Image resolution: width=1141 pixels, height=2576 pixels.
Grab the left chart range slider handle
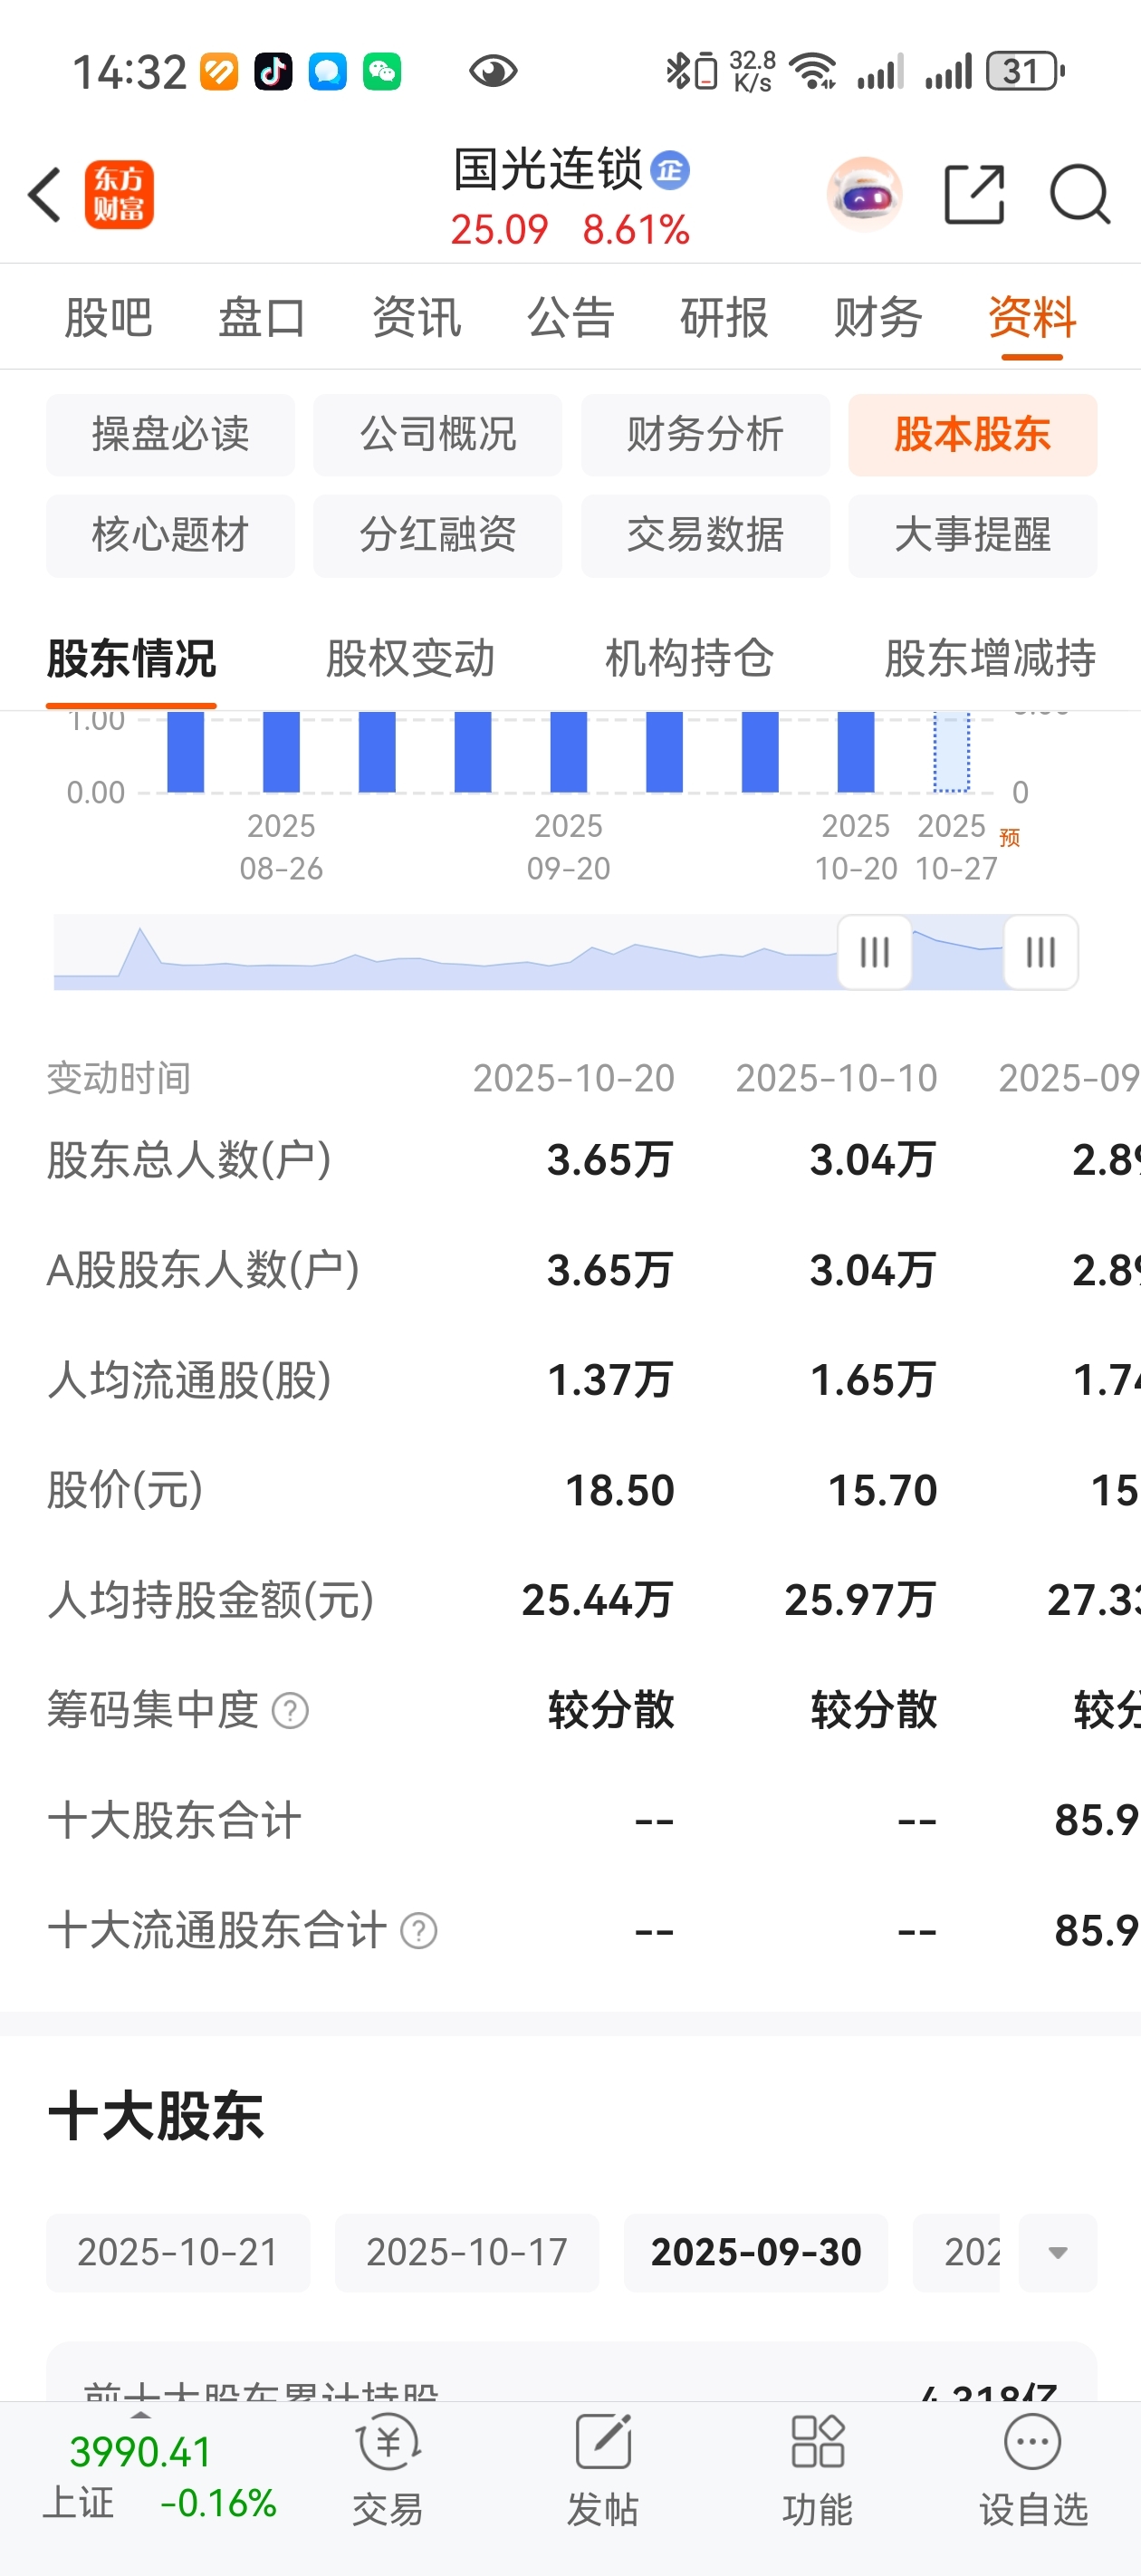[x=875, y=951]
